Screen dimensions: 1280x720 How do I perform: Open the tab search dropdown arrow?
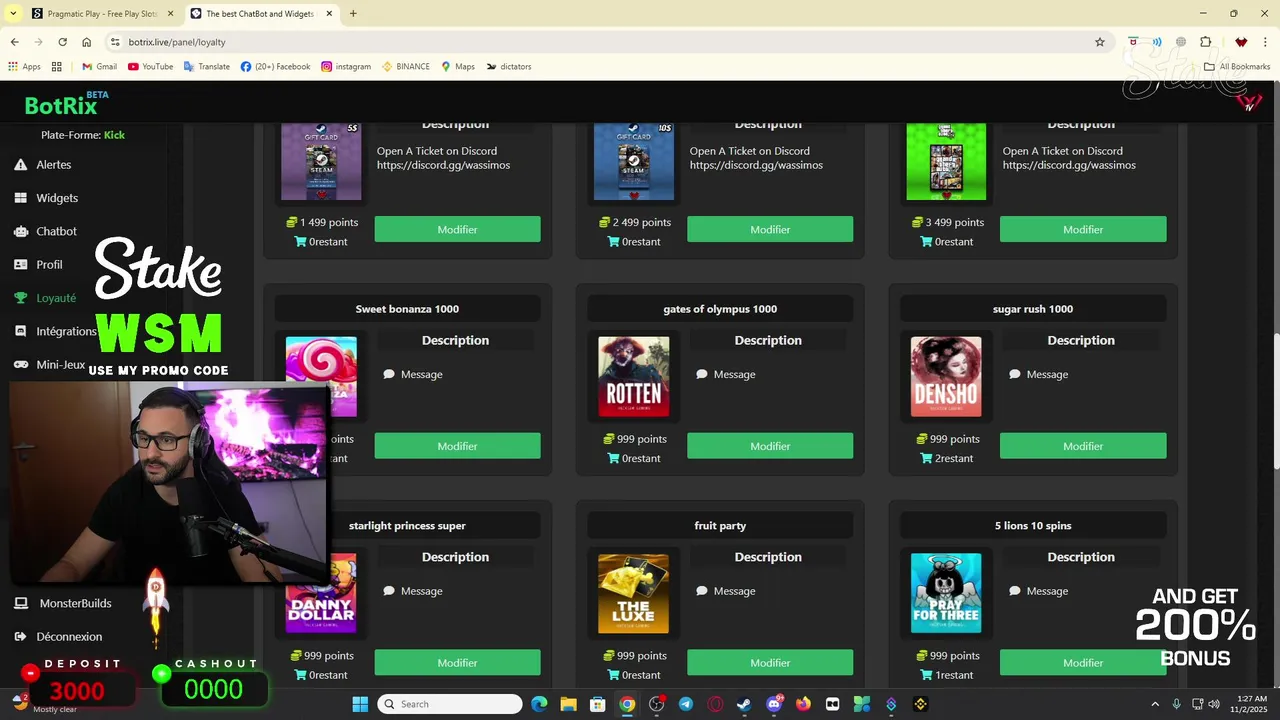13,14
